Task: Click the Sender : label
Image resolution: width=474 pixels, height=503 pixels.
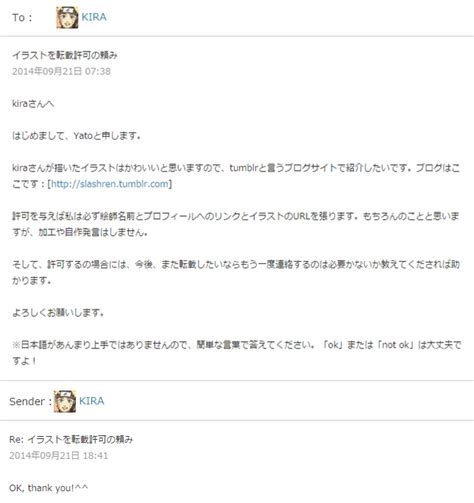Action: click(x=30, y=401)
